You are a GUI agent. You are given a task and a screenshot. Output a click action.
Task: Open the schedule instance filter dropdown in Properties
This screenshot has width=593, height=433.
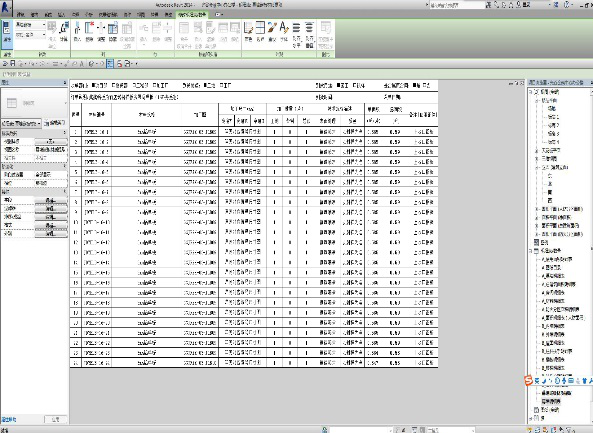[21, 123]
